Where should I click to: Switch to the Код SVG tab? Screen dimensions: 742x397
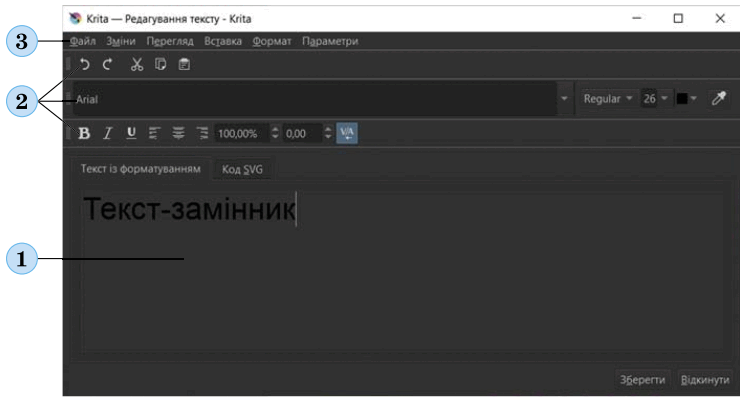242,169
